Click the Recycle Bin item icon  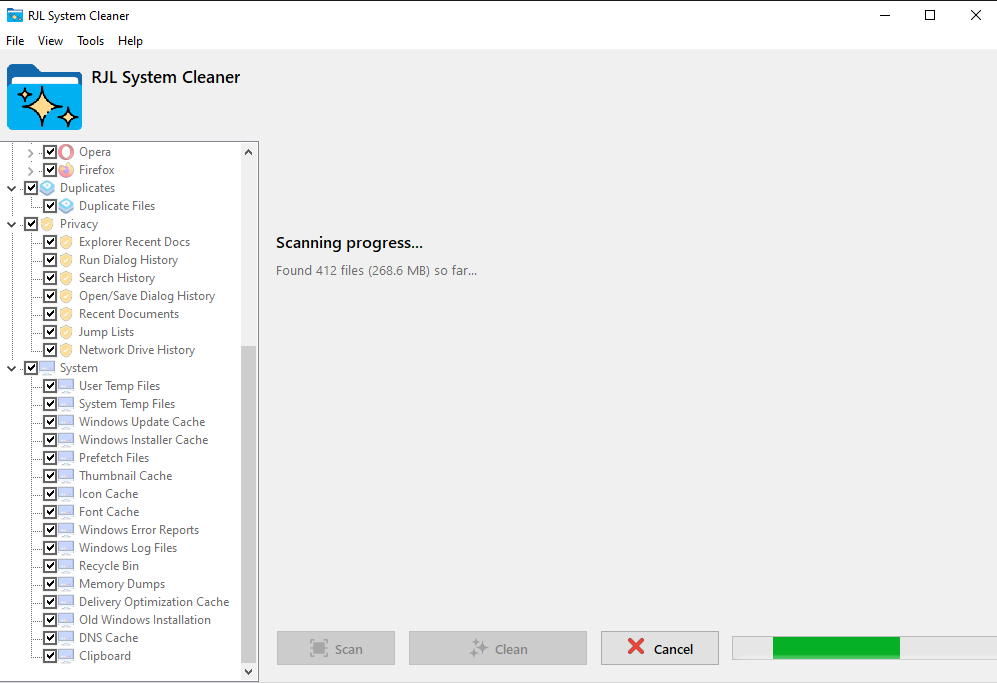point(67,565)
